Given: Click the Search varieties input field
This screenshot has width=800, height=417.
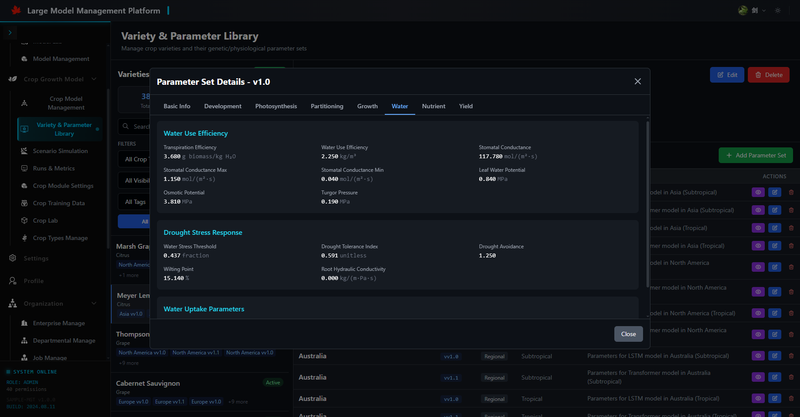Looking at the screenshot, I should click(x=134, y=126).
